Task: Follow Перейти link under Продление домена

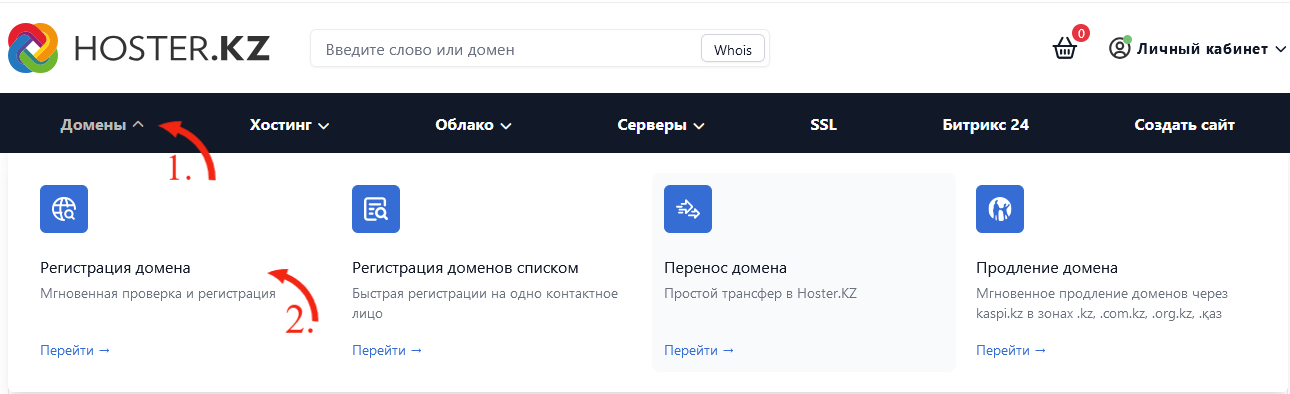Action: pyautogui.click(x=1011, y=350)
